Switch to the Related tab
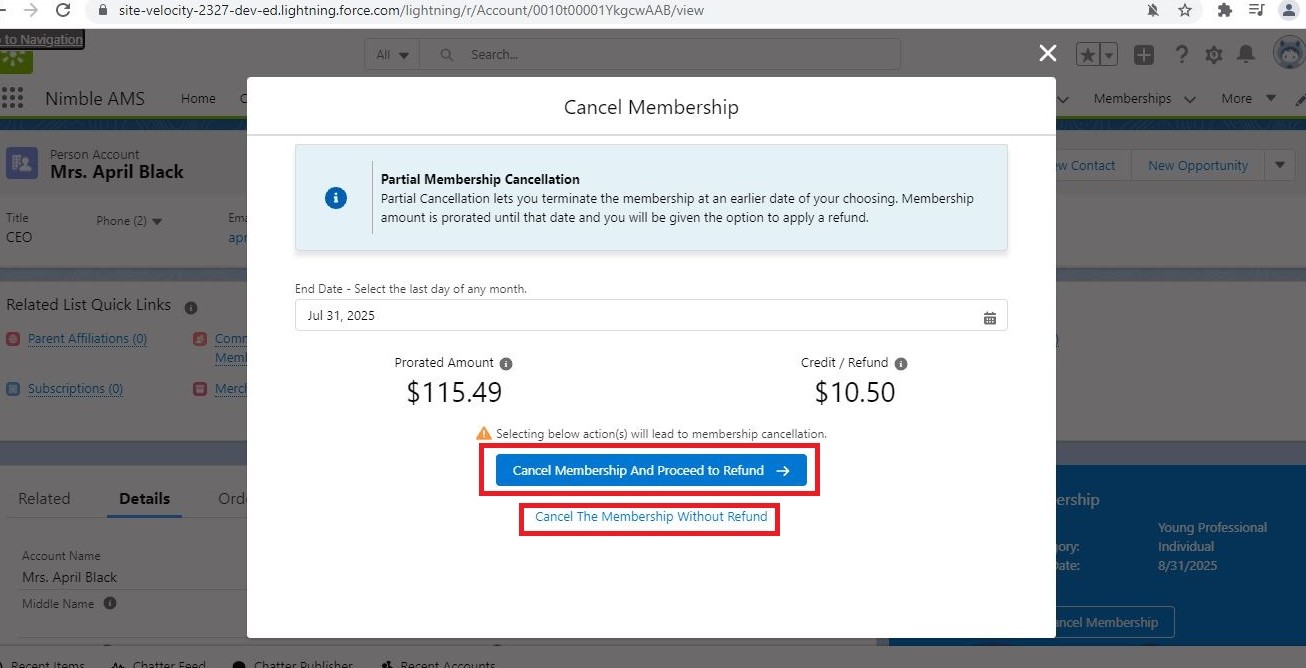Viewport: 1306px width, 668px height. click(x=44, y=498)
